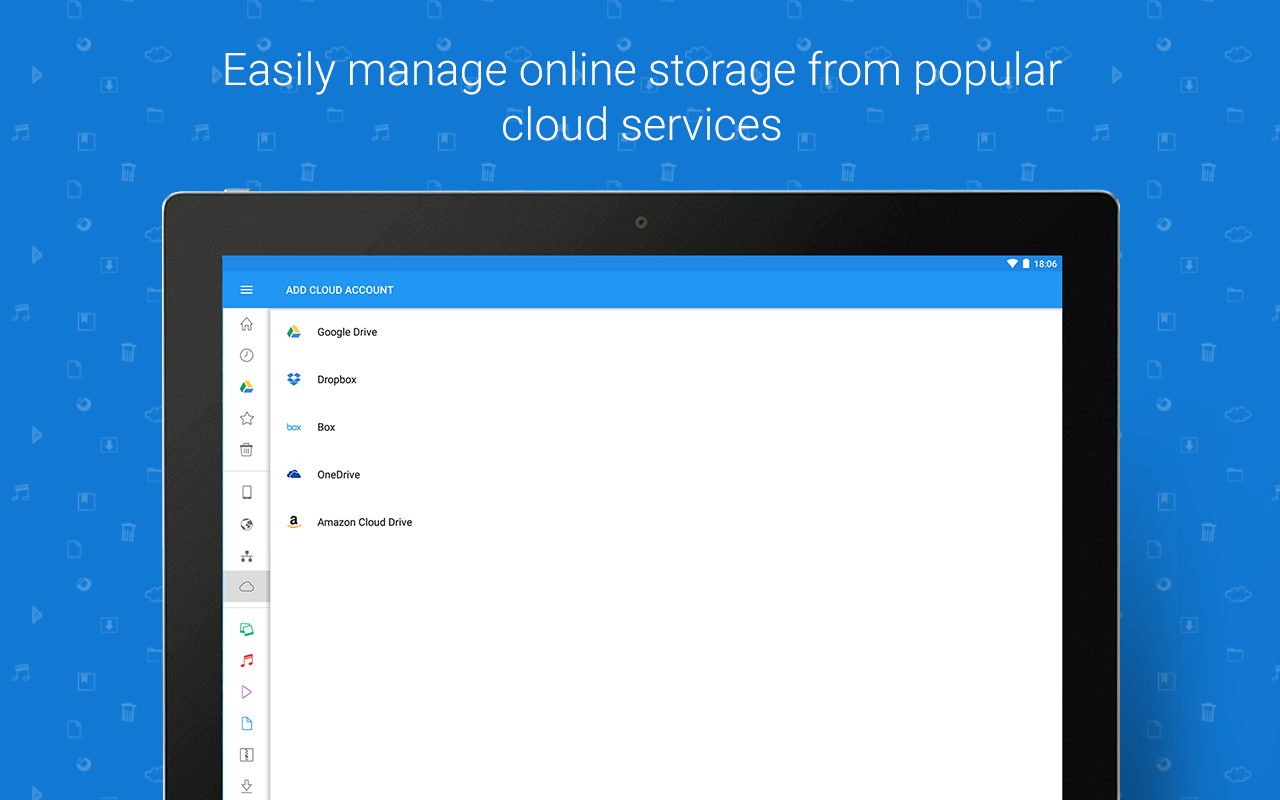Tap the Wi-Fi status icon
Screen dimensions: 1280x800
click(1012, 264)
